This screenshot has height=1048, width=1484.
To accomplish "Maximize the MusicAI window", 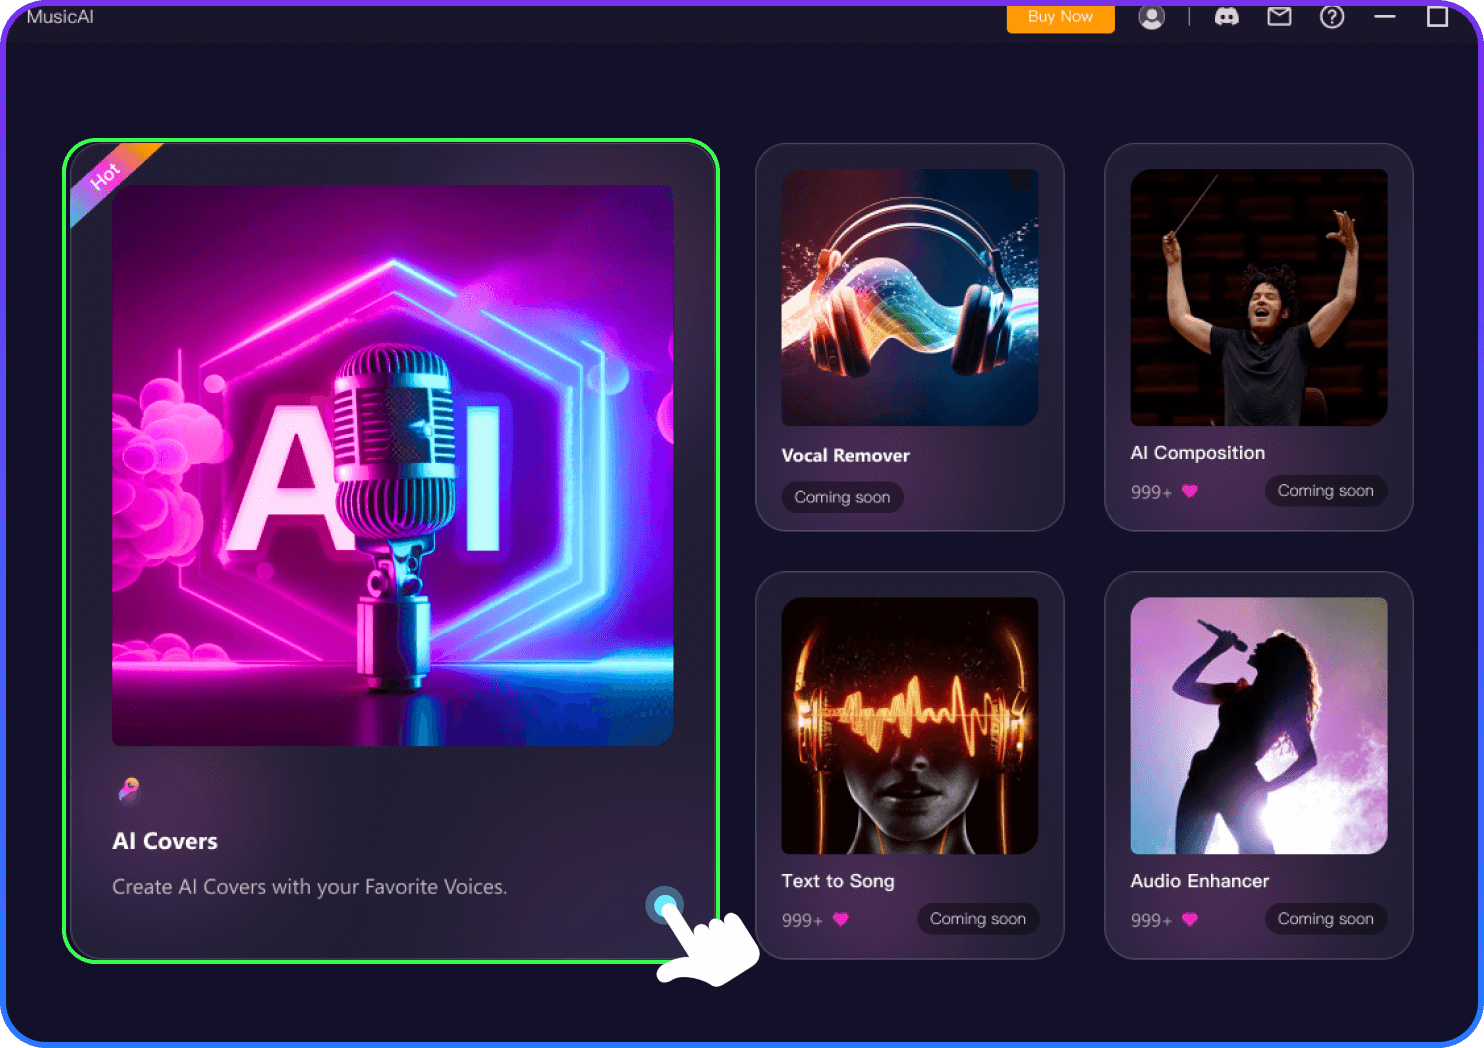I will point(1437,17).
